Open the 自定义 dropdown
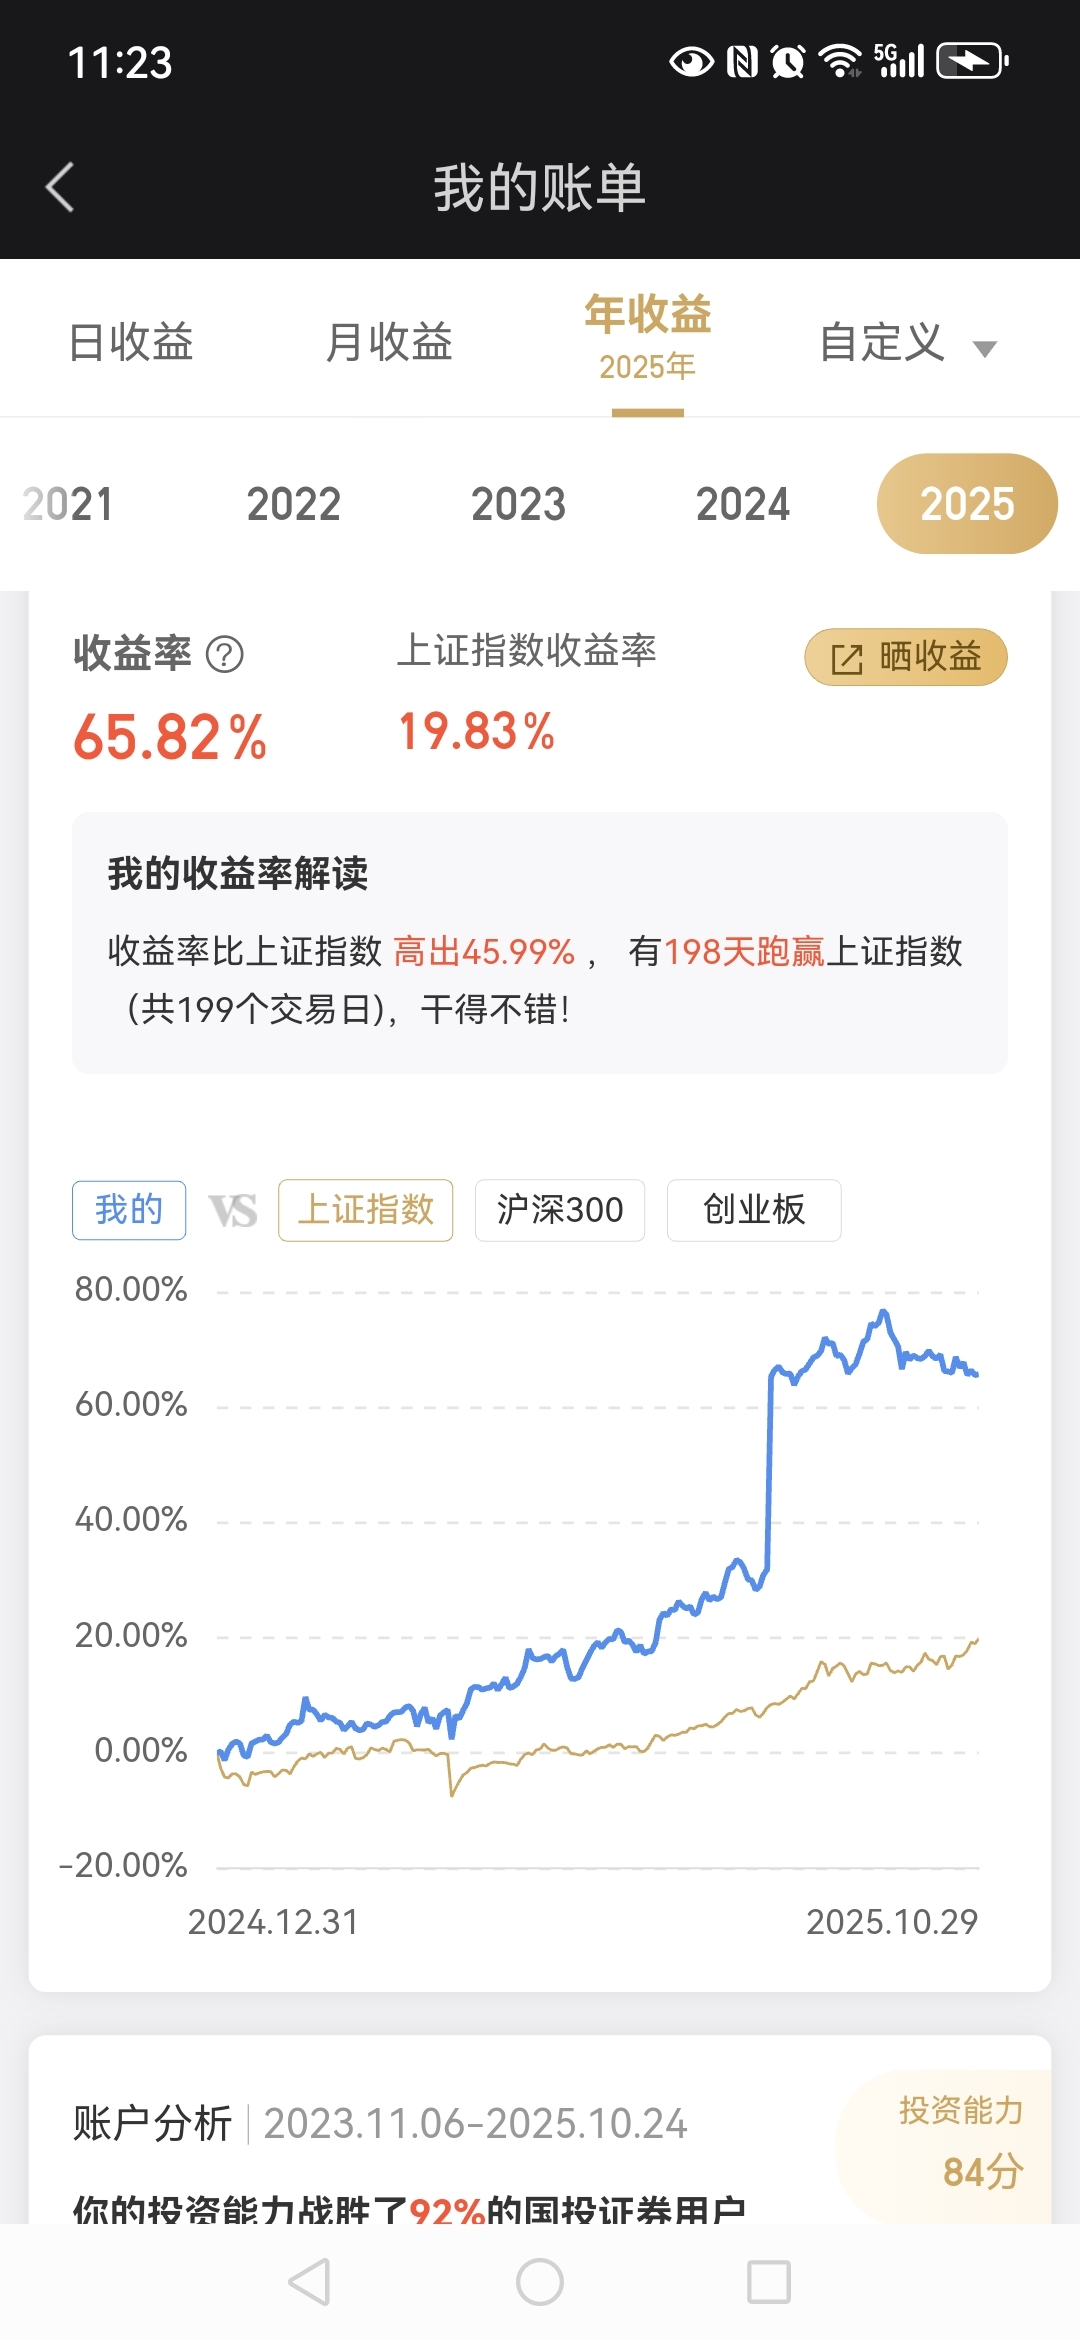The width and height of the screenshot is (1080, 2340). (906, 343)
